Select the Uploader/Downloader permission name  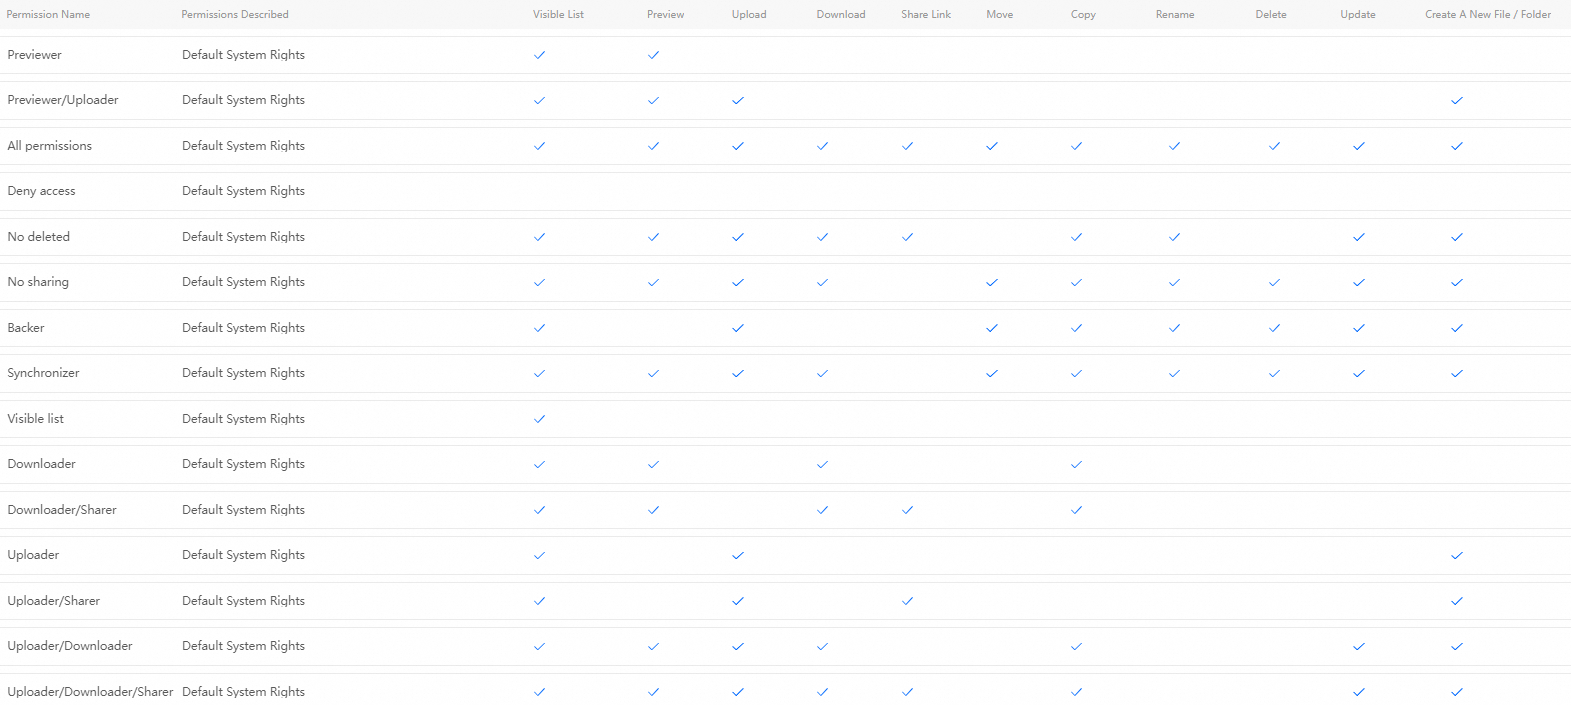(x=70, y=646)
